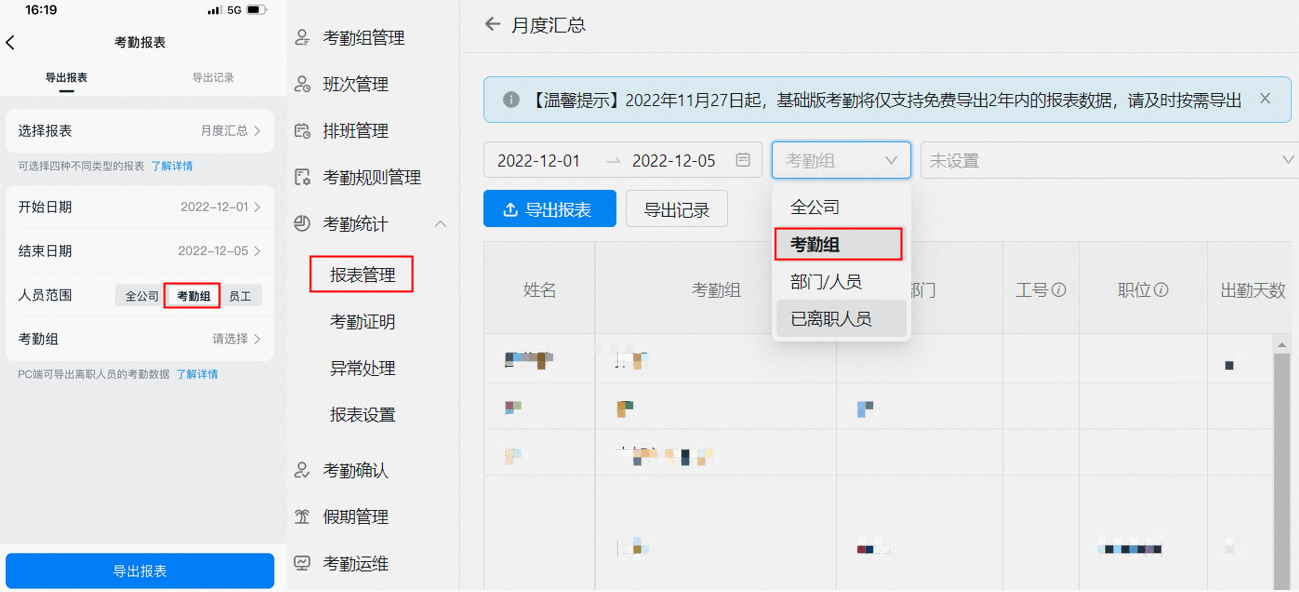Click the info icon next to 职位

tap(1161, 290)
